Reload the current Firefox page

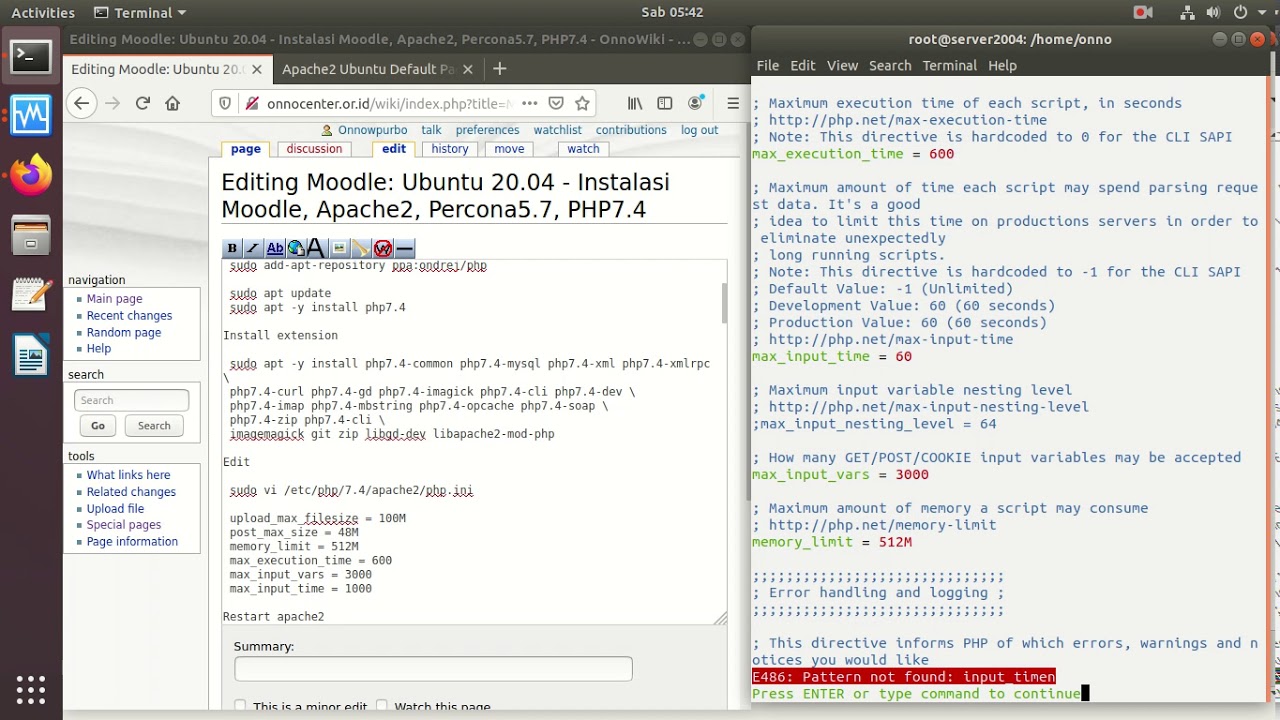pyautogui.click(x=143, y=103)
